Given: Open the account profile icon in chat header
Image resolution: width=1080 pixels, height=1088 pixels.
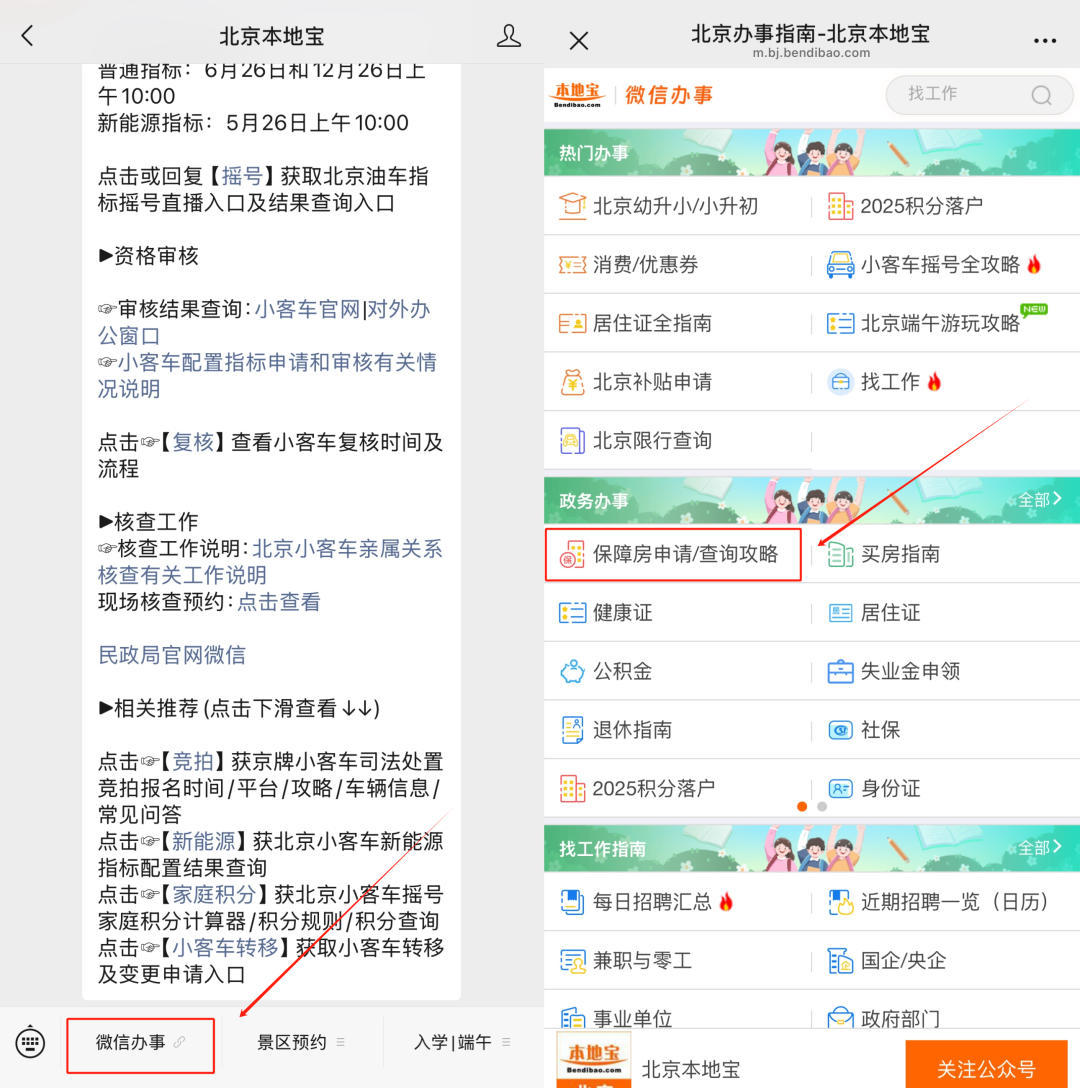Looking at the screenshot, I should (x=508, y=35).
